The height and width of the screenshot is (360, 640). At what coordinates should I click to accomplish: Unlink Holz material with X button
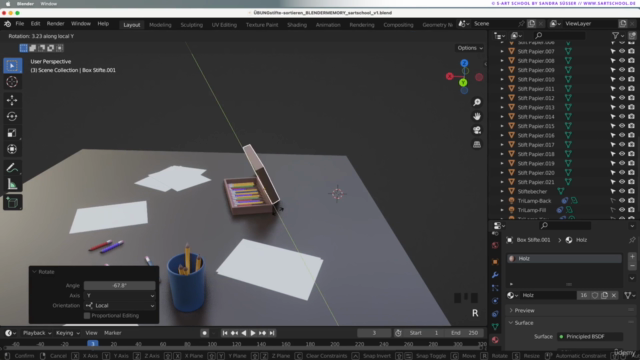point(613,295)
